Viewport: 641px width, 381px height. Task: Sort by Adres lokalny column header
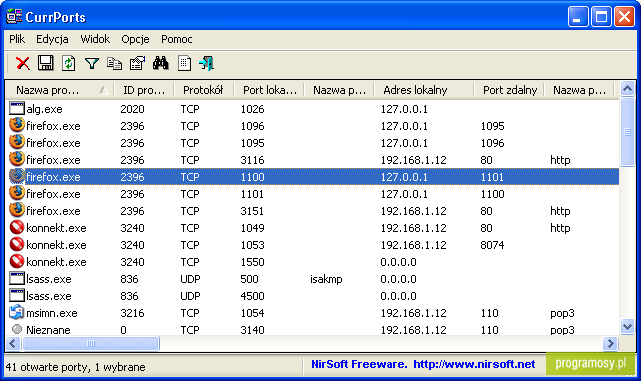click(424, 90)
